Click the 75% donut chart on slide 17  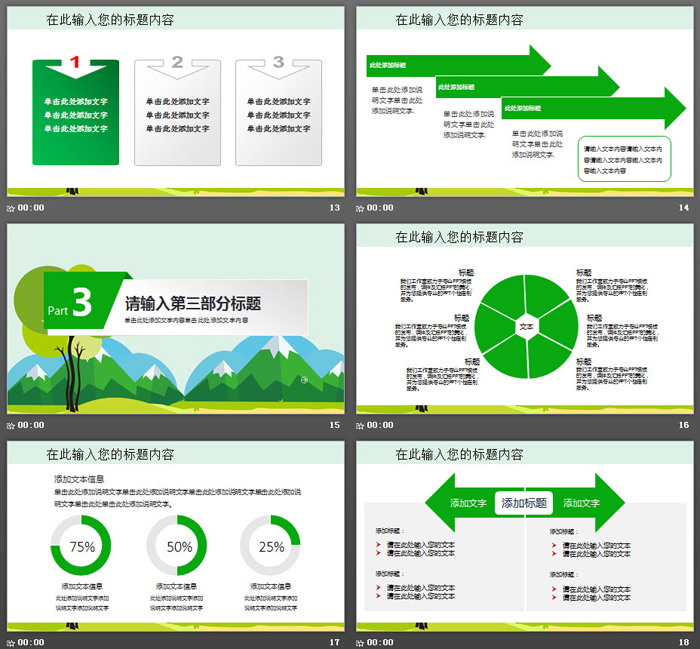[x=82, y=546]
